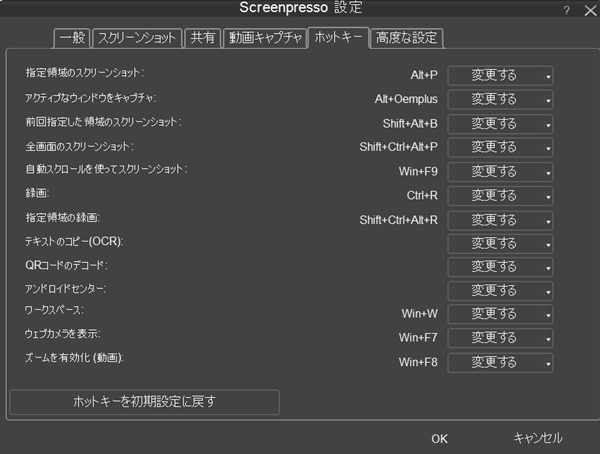Click the Win+F7 hotkey value
The image size is (600, 454).
418,338
